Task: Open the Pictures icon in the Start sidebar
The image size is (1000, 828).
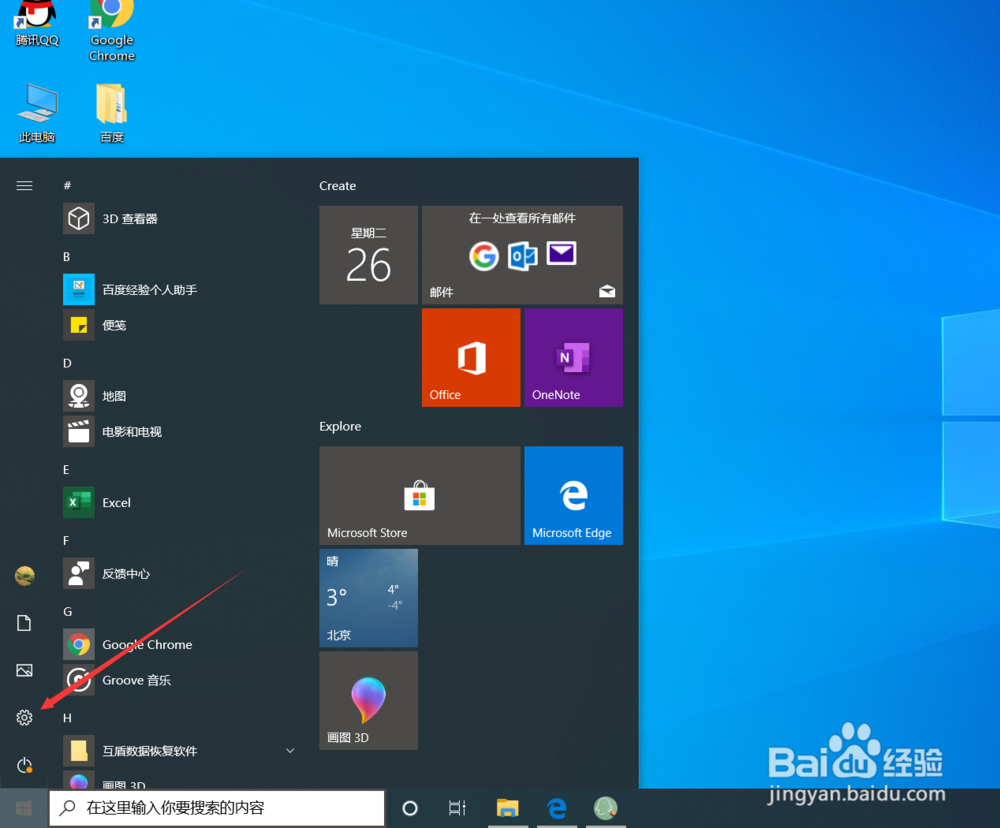Action: coord(24,670)
